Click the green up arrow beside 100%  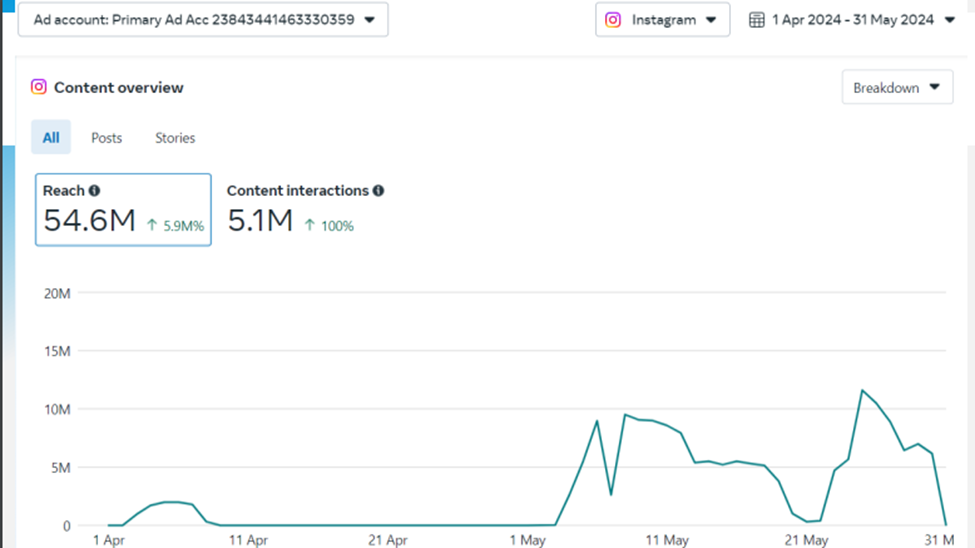[x=309, y=226]
